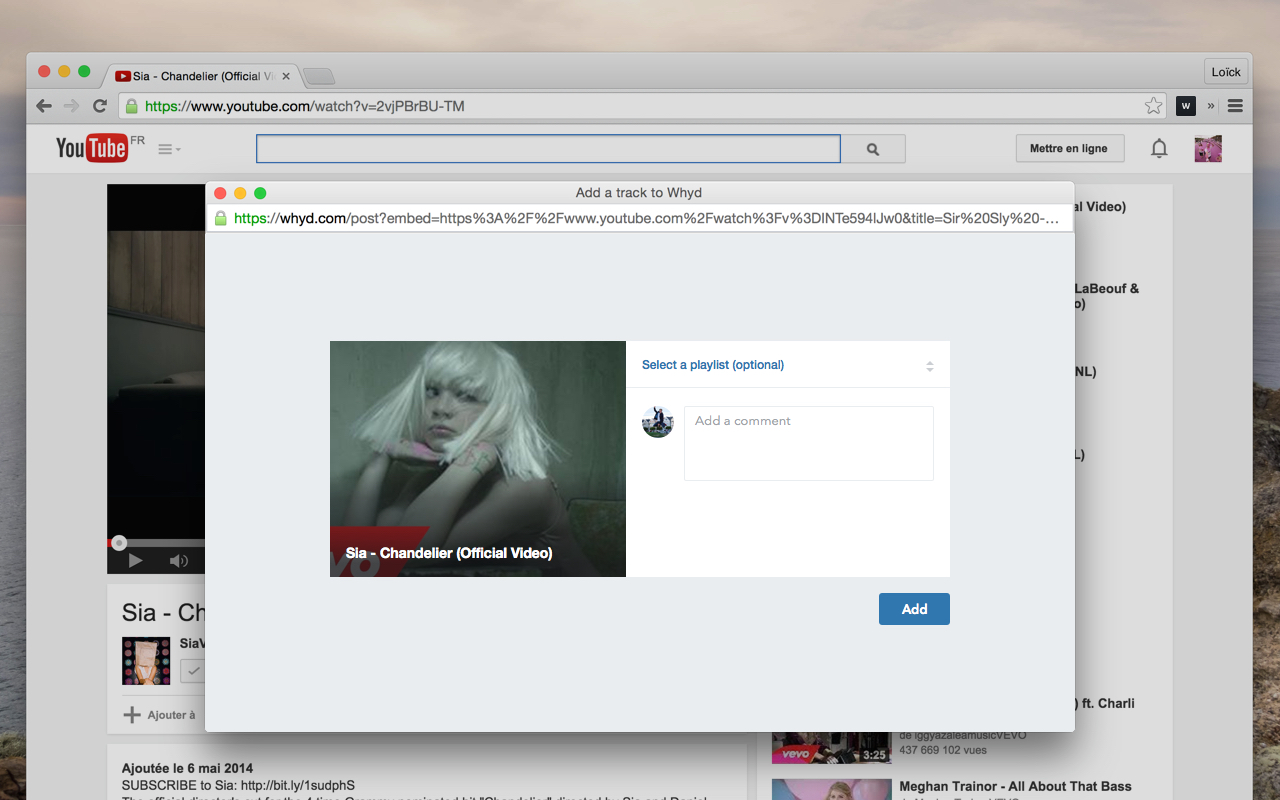The height and width of the screenshot is (800, 1280).
Task: Open the suggested video thumbnail showing 3:25
Action: click(831, 746)
